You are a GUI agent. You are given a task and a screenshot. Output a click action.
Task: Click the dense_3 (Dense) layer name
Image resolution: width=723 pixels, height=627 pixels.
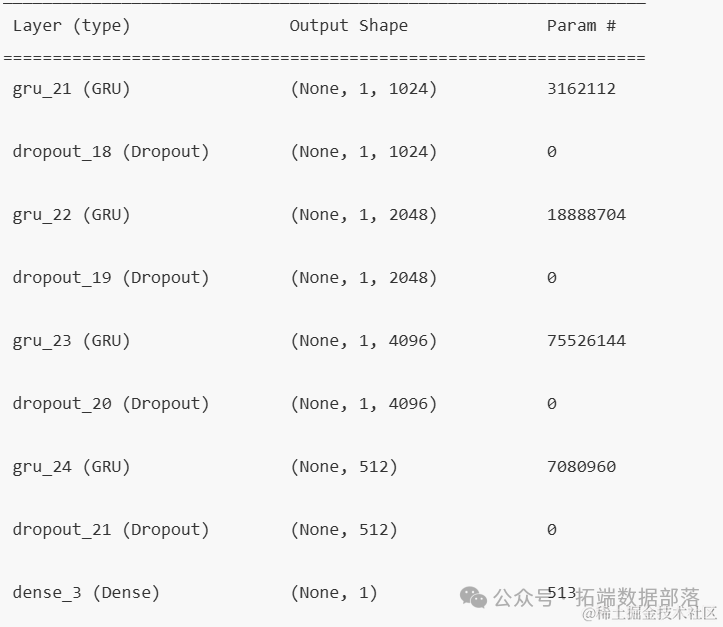click(86, 593)
